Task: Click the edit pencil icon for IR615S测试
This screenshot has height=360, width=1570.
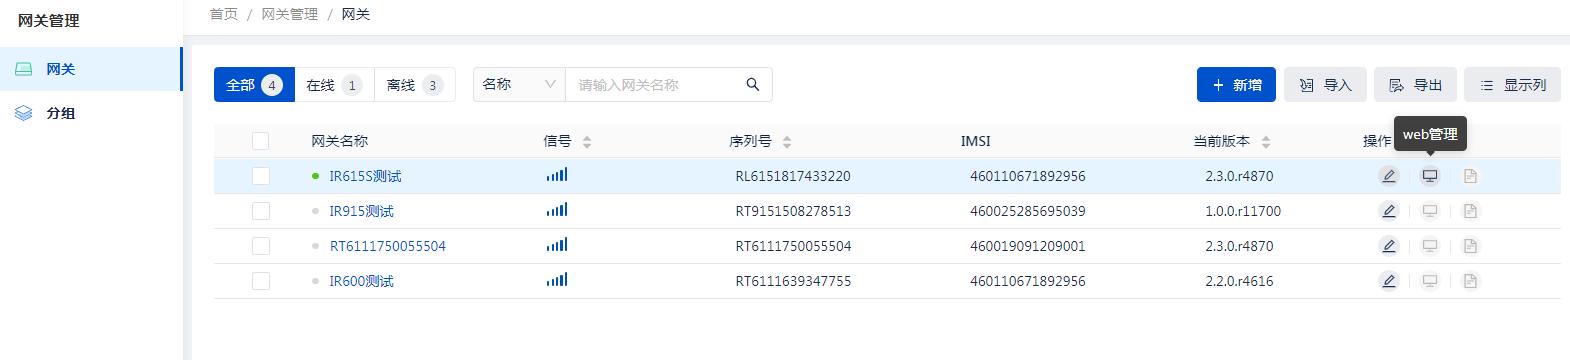Action: [x=1389, y=176]
